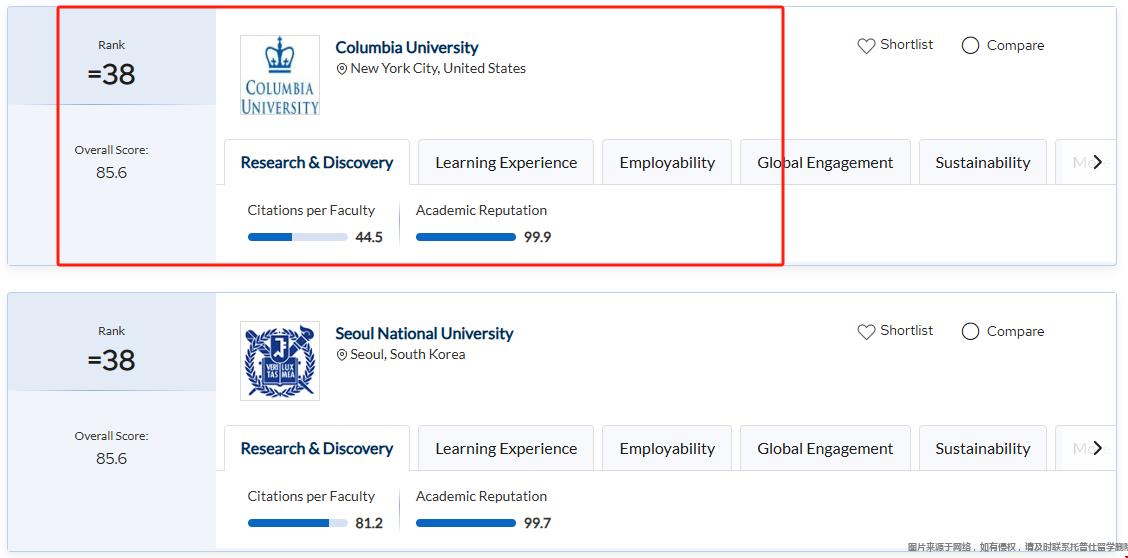1128x558 pixels.
Task: Switch to Seoul National's Sustainability tab
Action: tap(982, 449)
